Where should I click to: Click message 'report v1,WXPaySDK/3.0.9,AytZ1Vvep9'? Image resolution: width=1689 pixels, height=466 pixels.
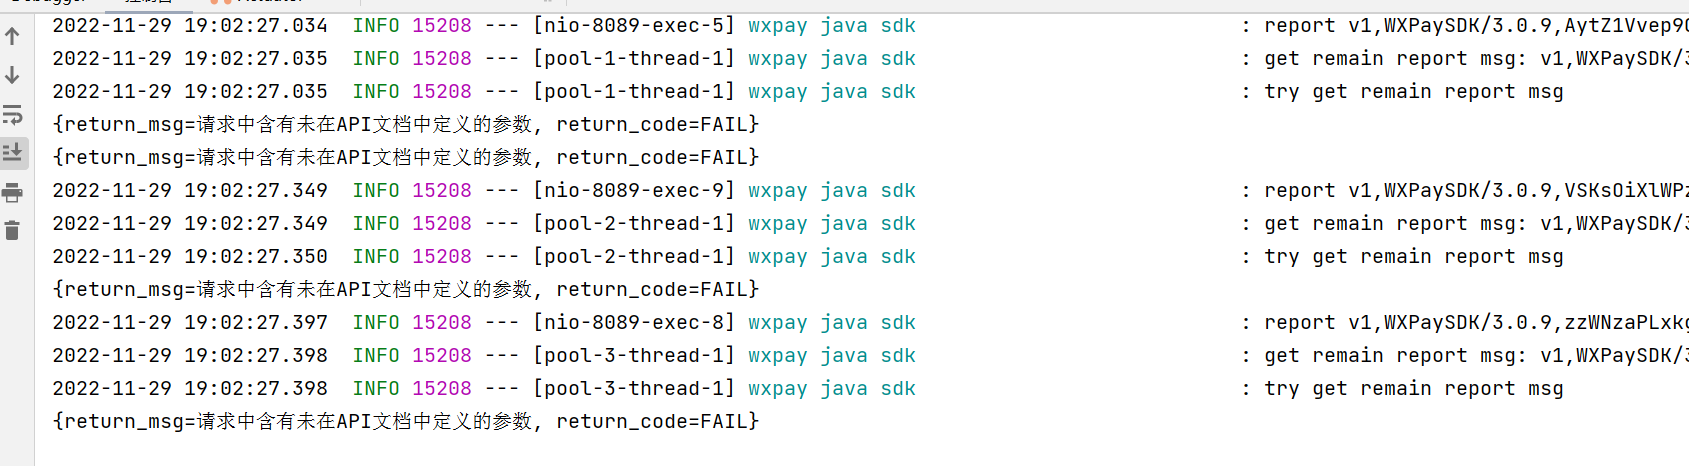click(x=1476, y=26)
